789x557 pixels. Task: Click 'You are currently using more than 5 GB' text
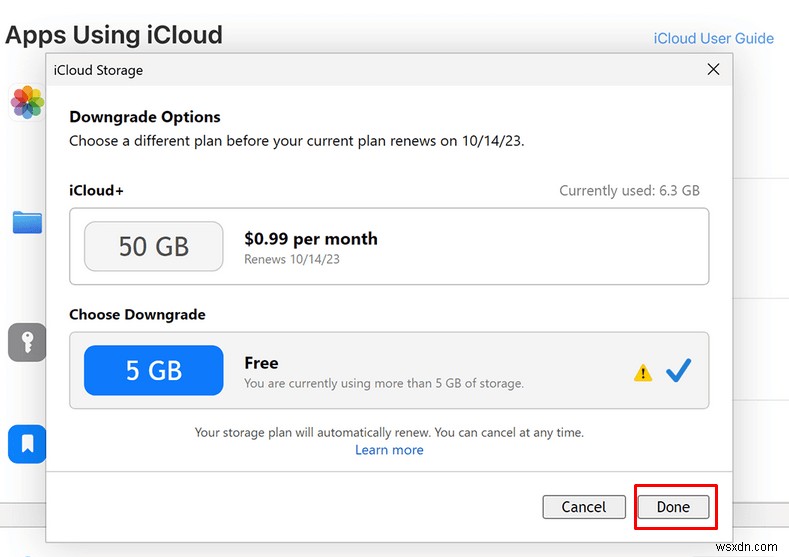(384, 383)
